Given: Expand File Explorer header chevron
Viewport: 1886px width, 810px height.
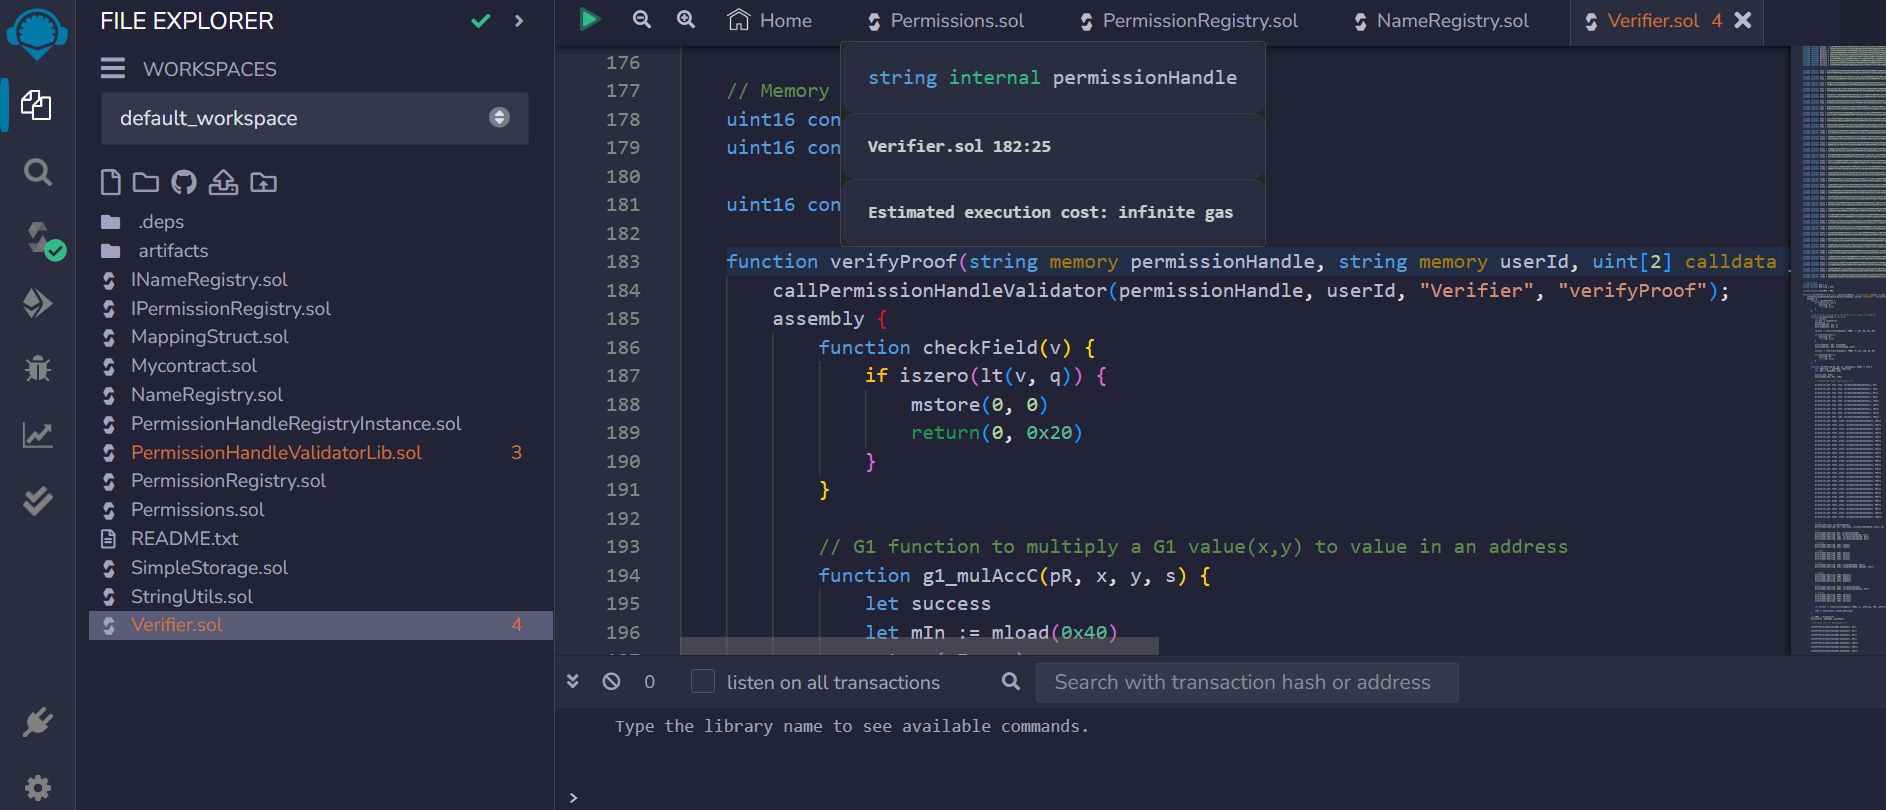Looking at the screenshot, I should (519, 21).
